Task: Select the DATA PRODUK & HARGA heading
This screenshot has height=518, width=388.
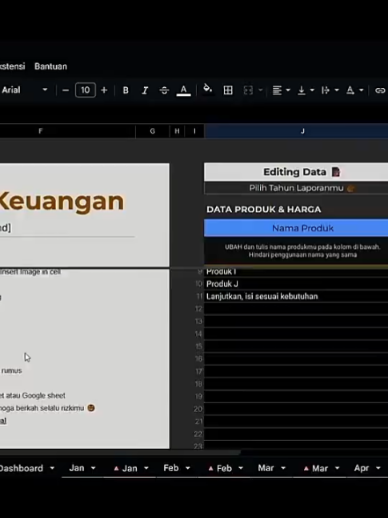Action: click(264, 209)
